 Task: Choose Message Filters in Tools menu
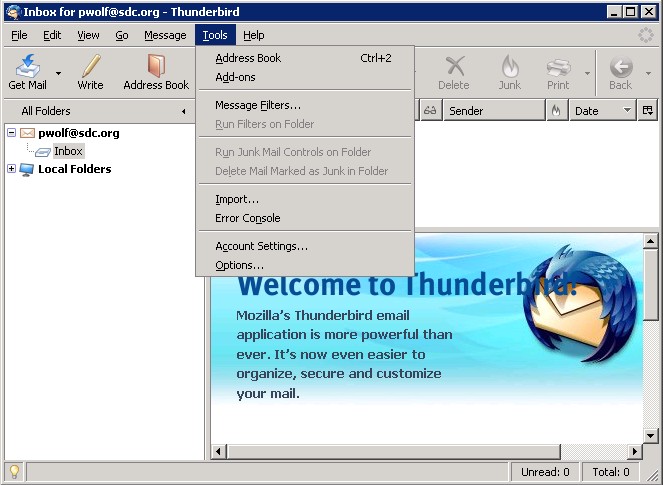coord(305,105)
